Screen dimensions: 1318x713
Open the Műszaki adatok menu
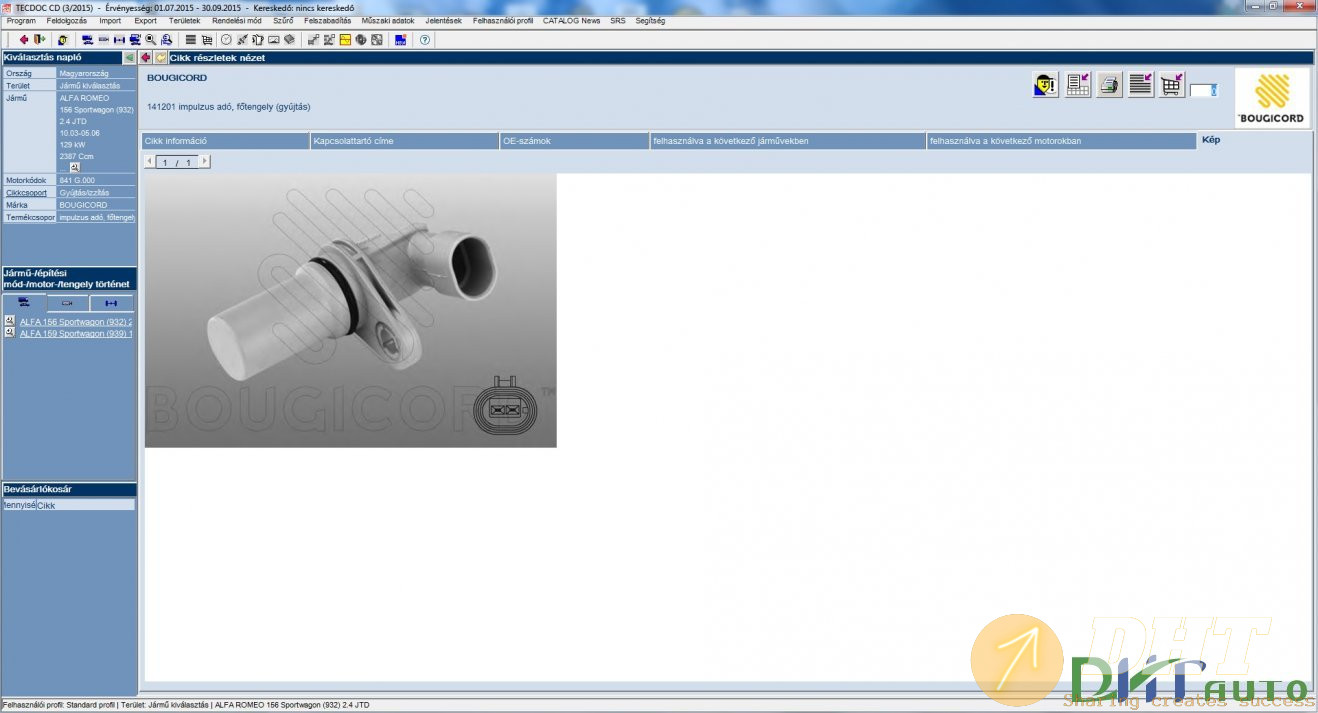(x=388, y=20)
